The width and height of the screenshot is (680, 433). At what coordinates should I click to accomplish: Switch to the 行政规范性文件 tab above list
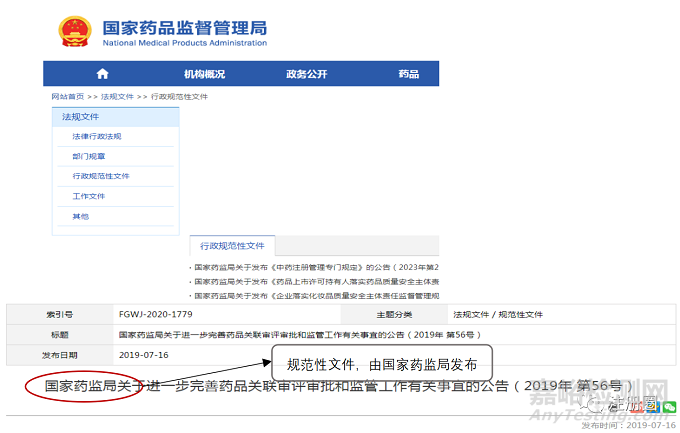point(232,245)
